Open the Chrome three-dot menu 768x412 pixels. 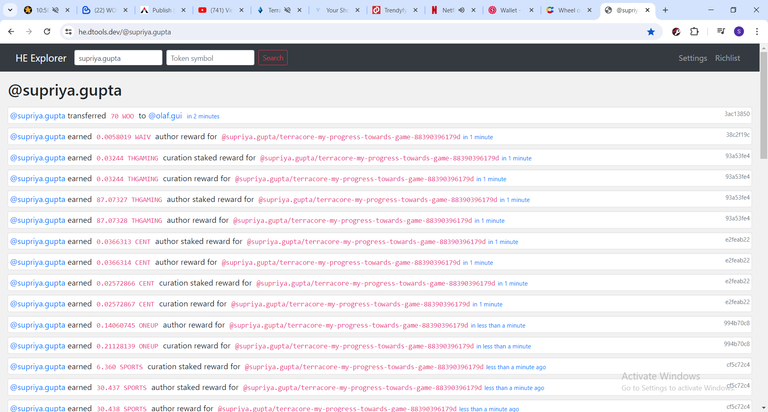pos(757,31)
